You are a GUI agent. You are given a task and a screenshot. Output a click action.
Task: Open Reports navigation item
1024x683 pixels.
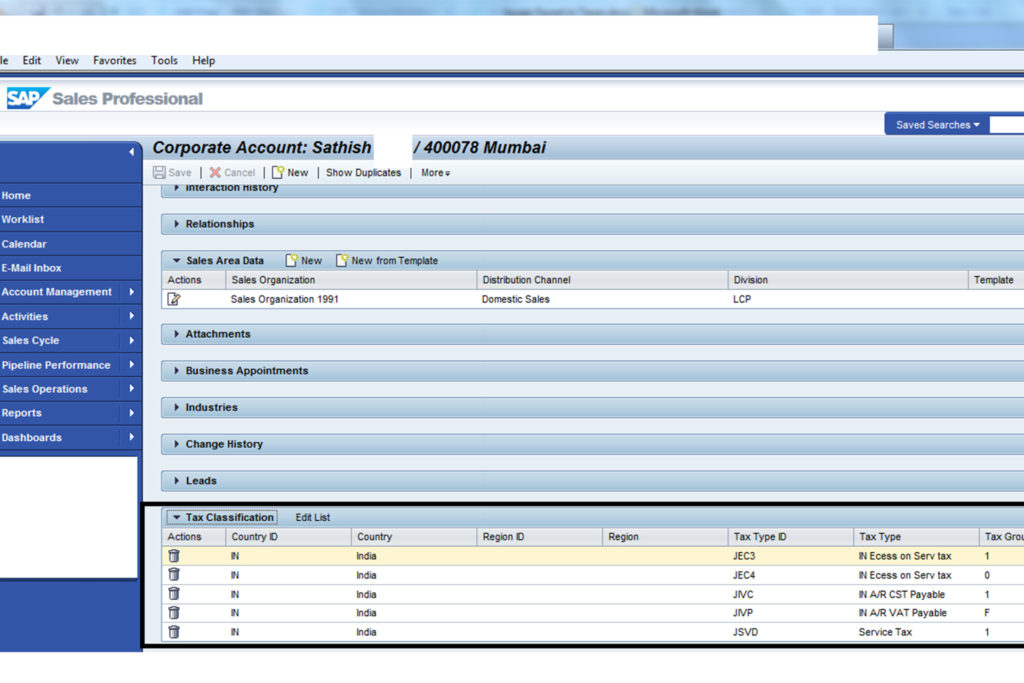21,413
